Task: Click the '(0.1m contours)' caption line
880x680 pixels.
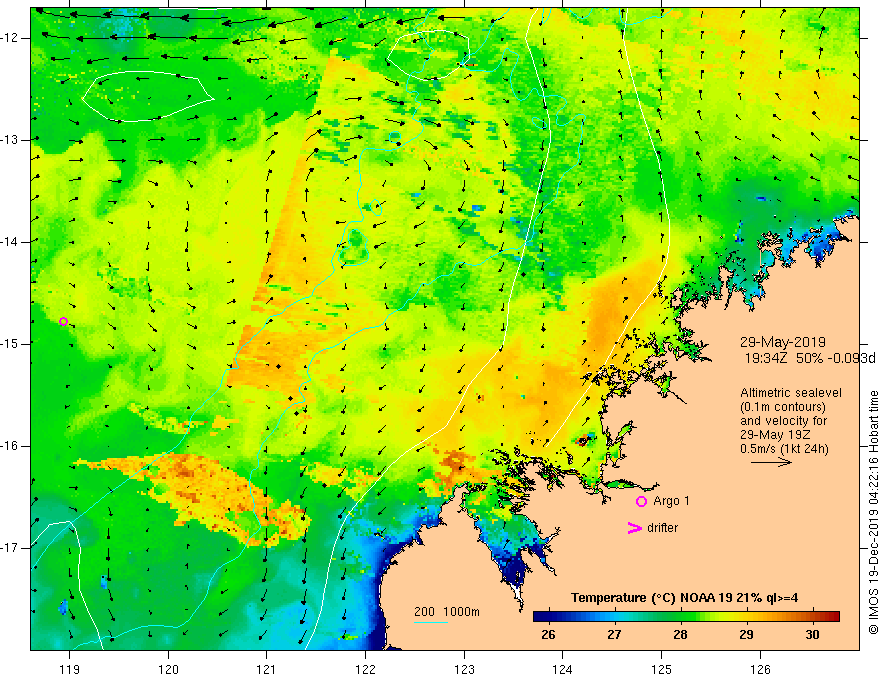Action: point(783,407)
